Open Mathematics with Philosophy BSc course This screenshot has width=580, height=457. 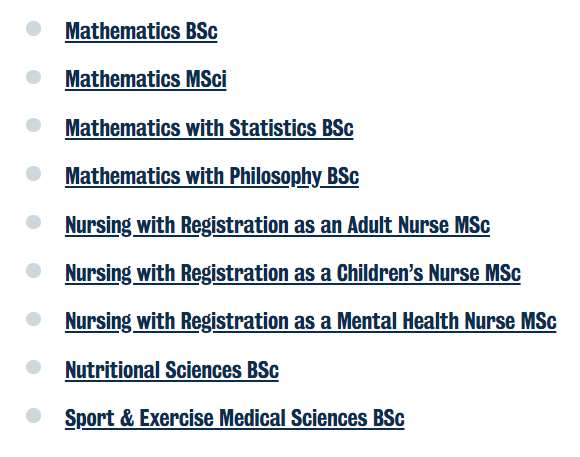(x=212, y=176)
